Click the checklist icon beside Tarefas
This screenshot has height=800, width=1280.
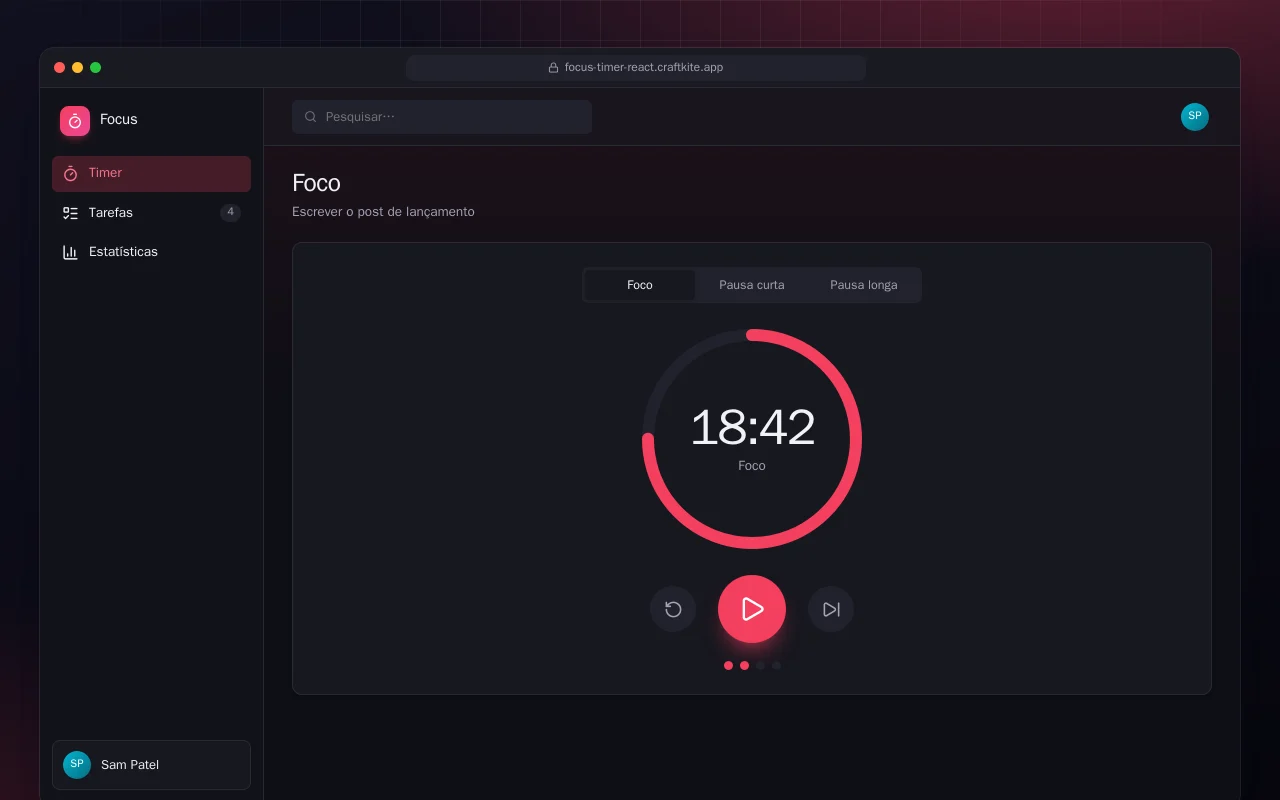pos(70,213)
